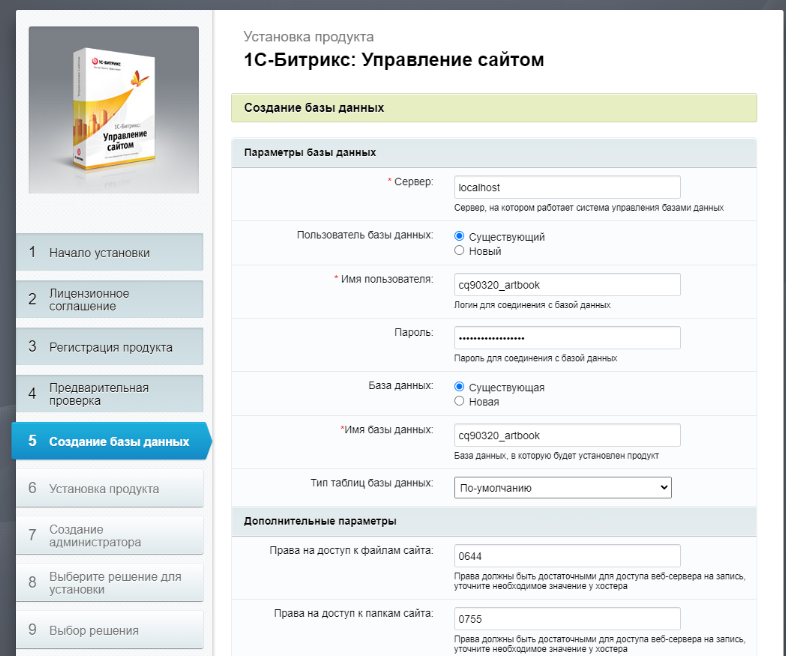Choose the 'Новый' database user option
Image resolution: width=786 pixels, height=656 pixels.
coord(460,251)
